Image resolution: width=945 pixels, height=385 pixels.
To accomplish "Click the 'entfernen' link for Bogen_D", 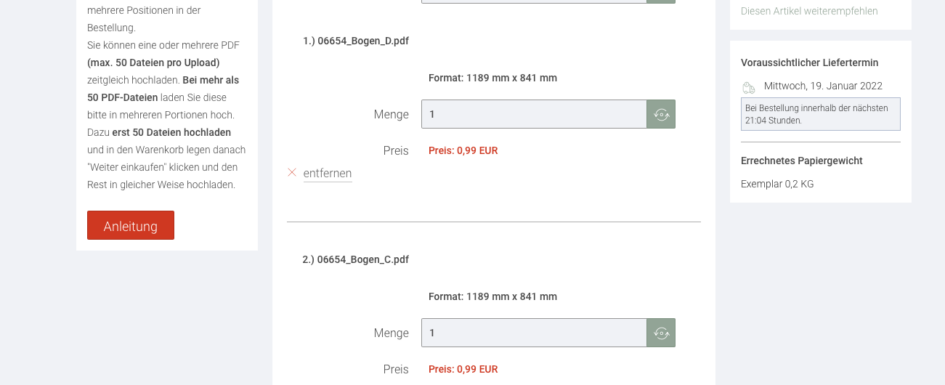I will (x=327, y=173).
